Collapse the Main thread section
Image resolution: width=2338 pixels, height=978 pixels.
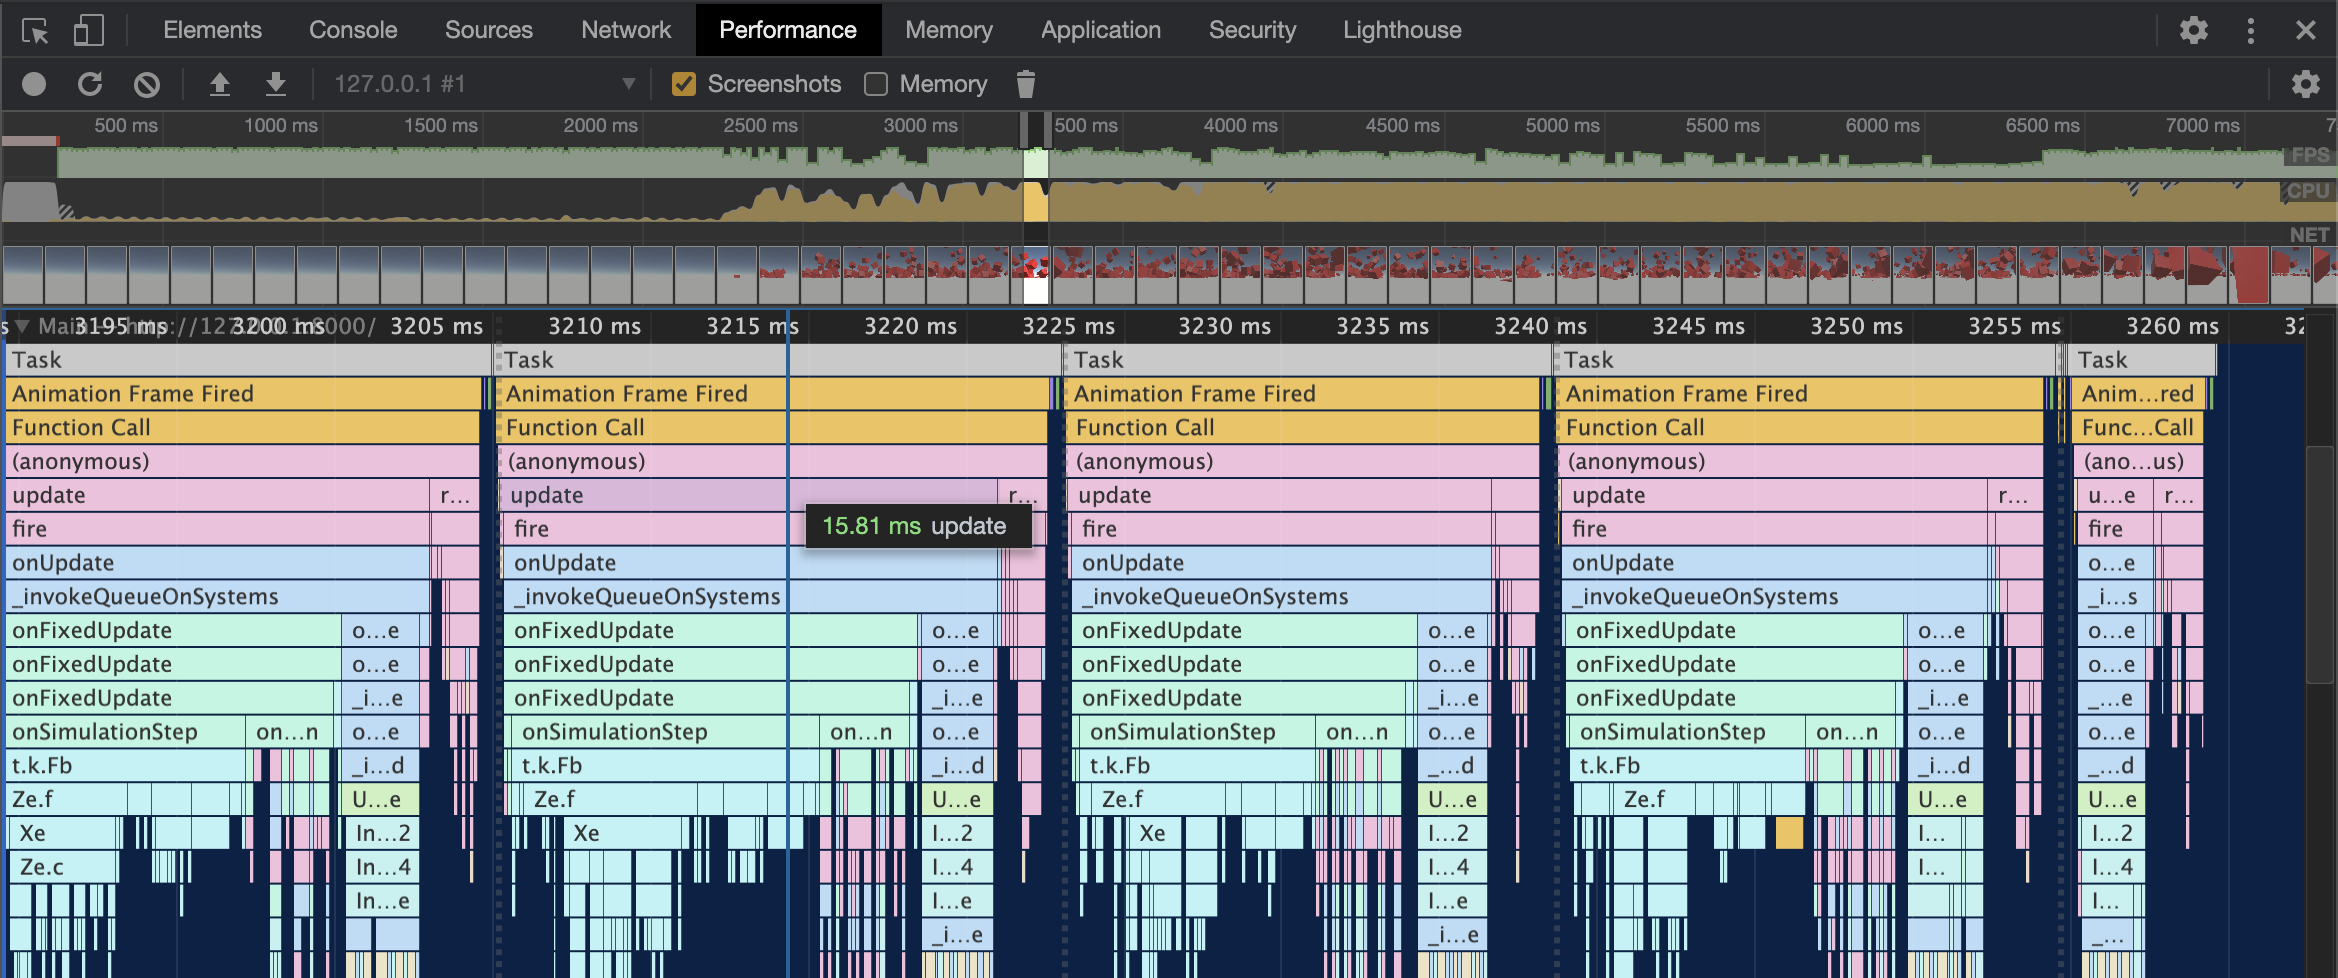click(22, 326)
